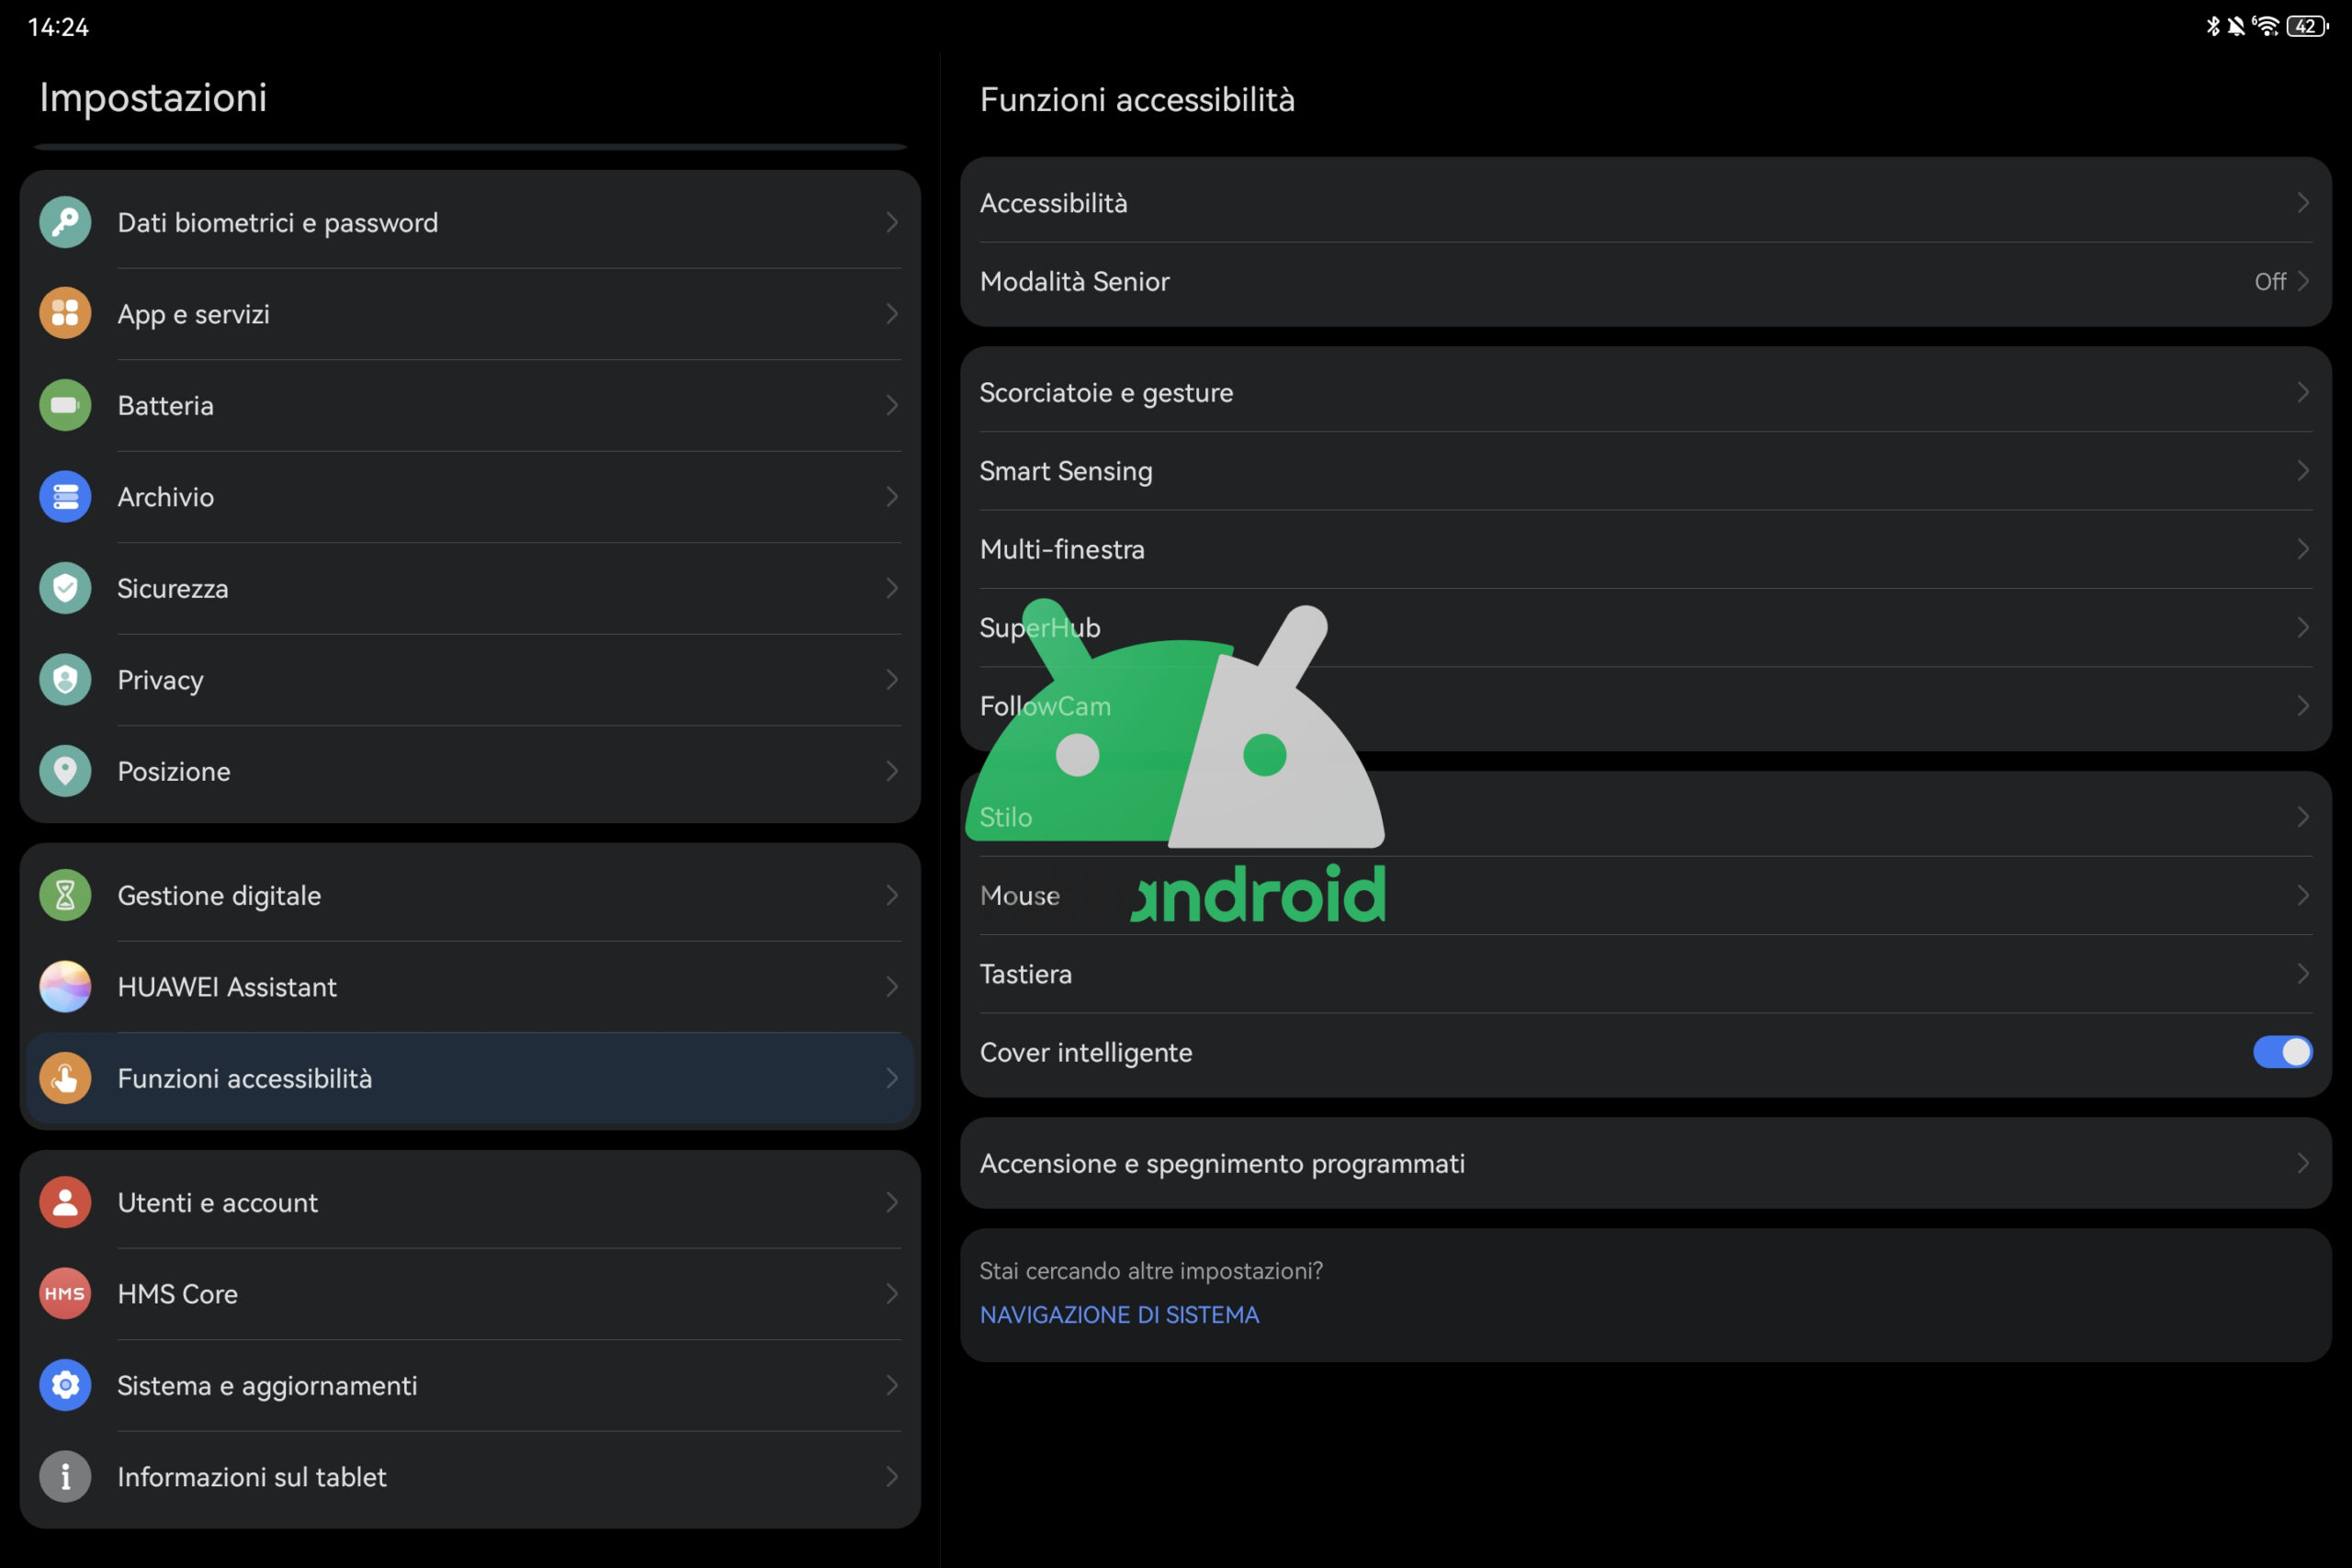Expand Scorciatoie e gesture chevron

pos(2303,392)
